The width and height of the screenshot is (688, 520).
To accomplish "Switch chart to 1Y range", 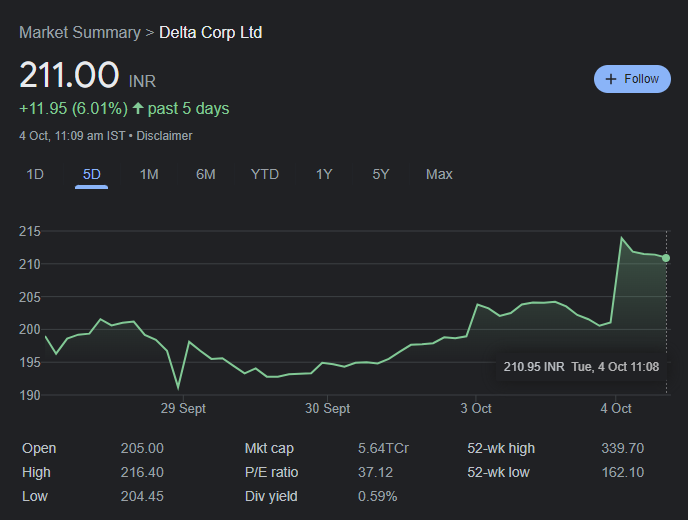I will [x=324, y=174].
